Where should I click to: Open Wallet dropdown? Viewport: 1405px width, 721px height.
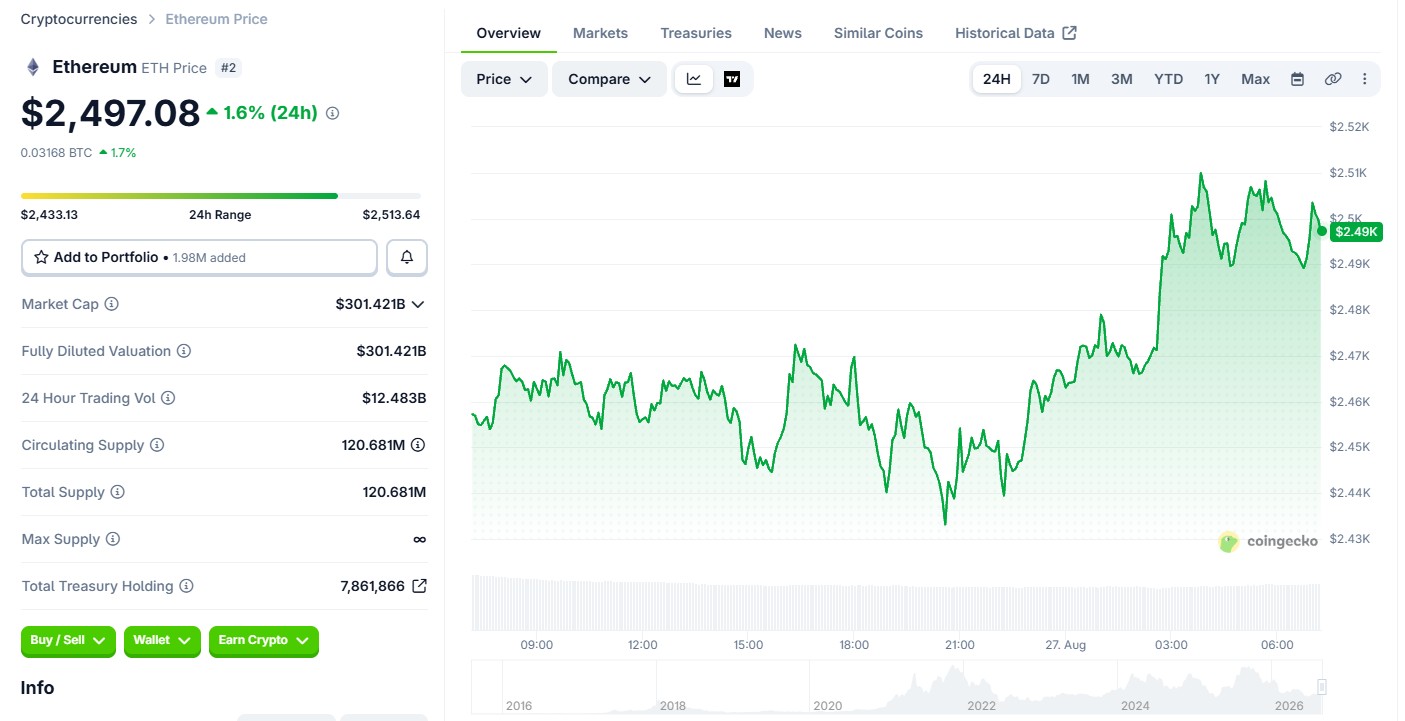[x=163, y=641]
